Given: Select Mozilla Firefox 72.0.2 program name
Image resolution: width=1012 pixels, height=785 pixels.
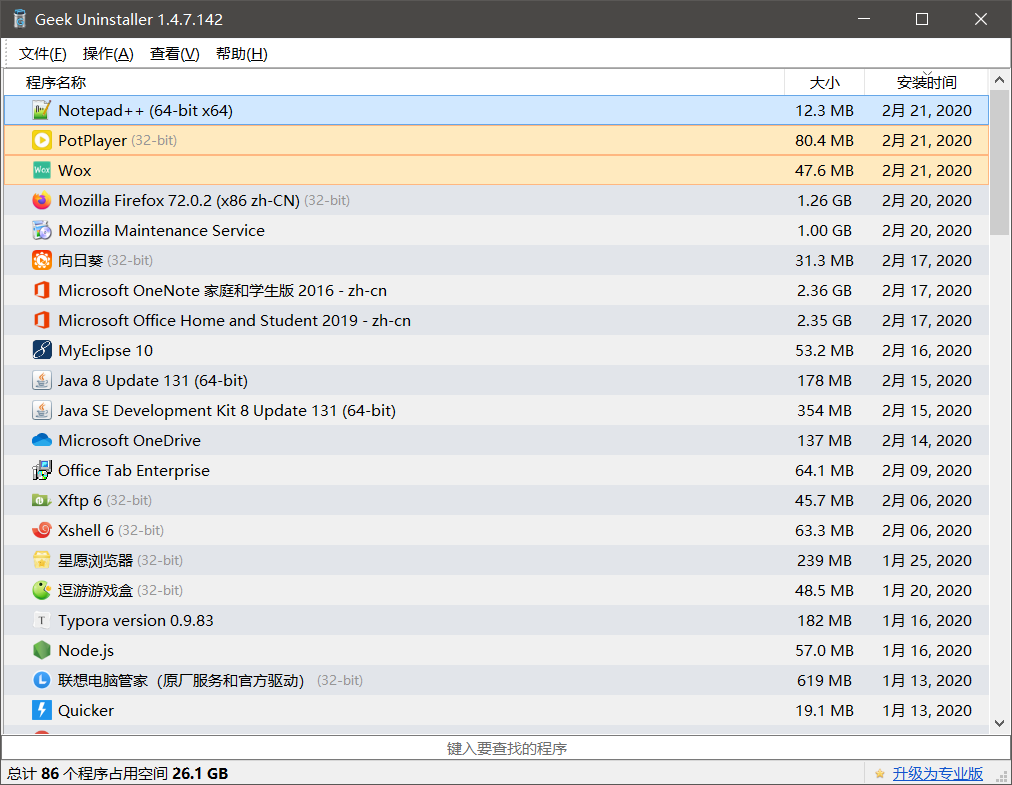Looking at the screenshot, I should pyautogui.click(x=179, y=201).
